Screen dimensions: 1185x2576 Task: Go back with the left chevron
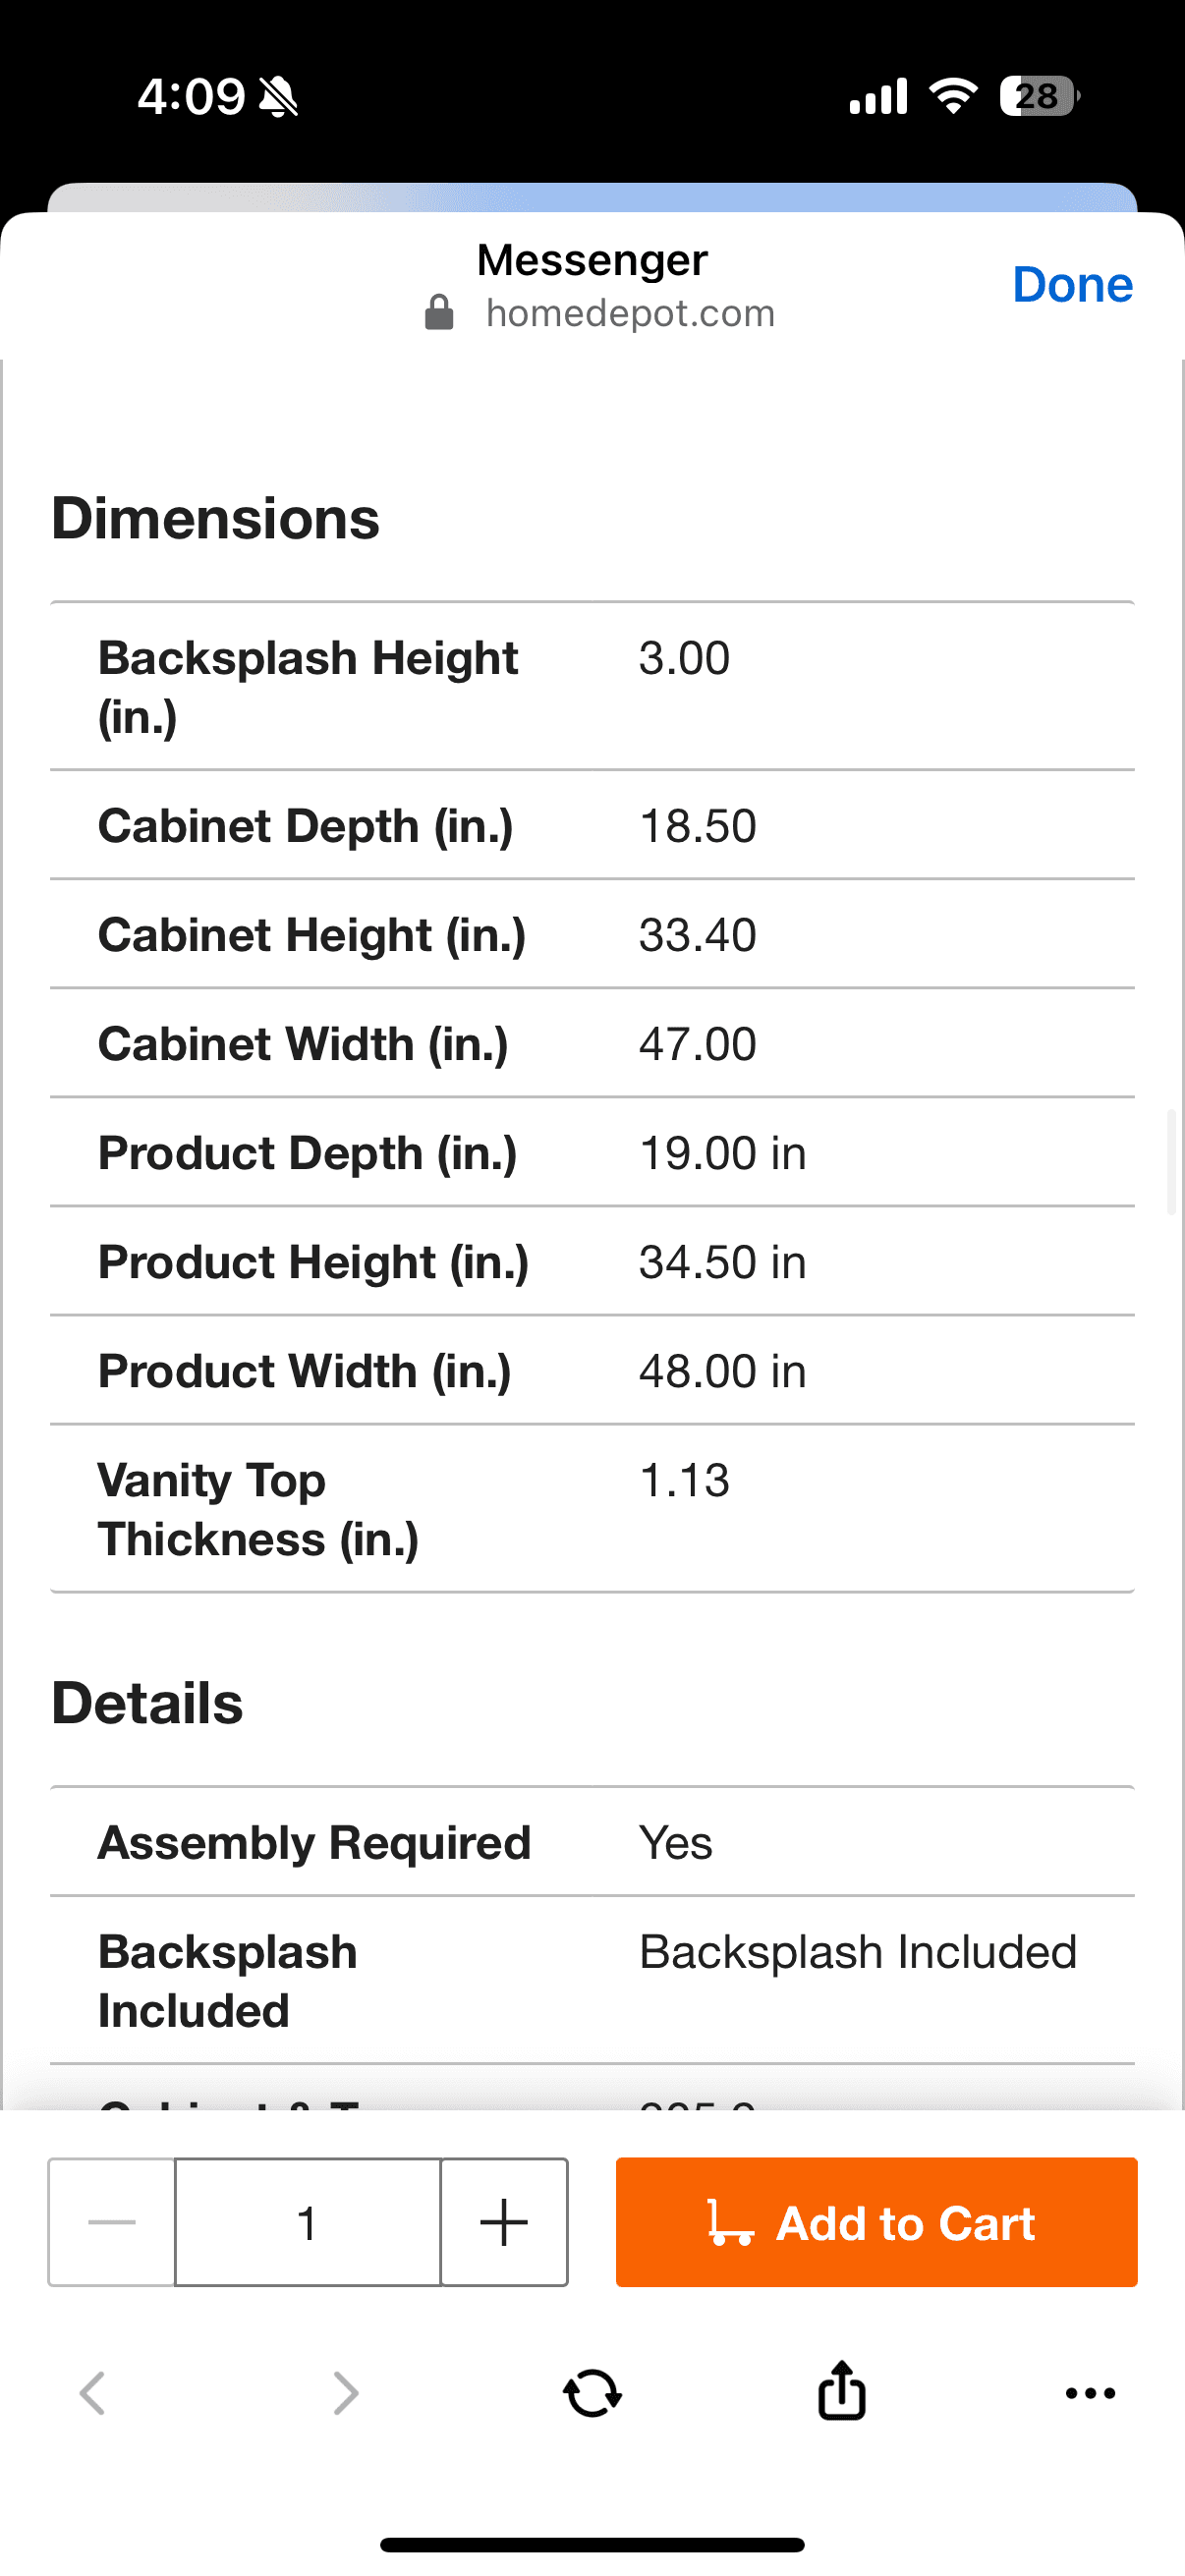[x=93, y=2393]
